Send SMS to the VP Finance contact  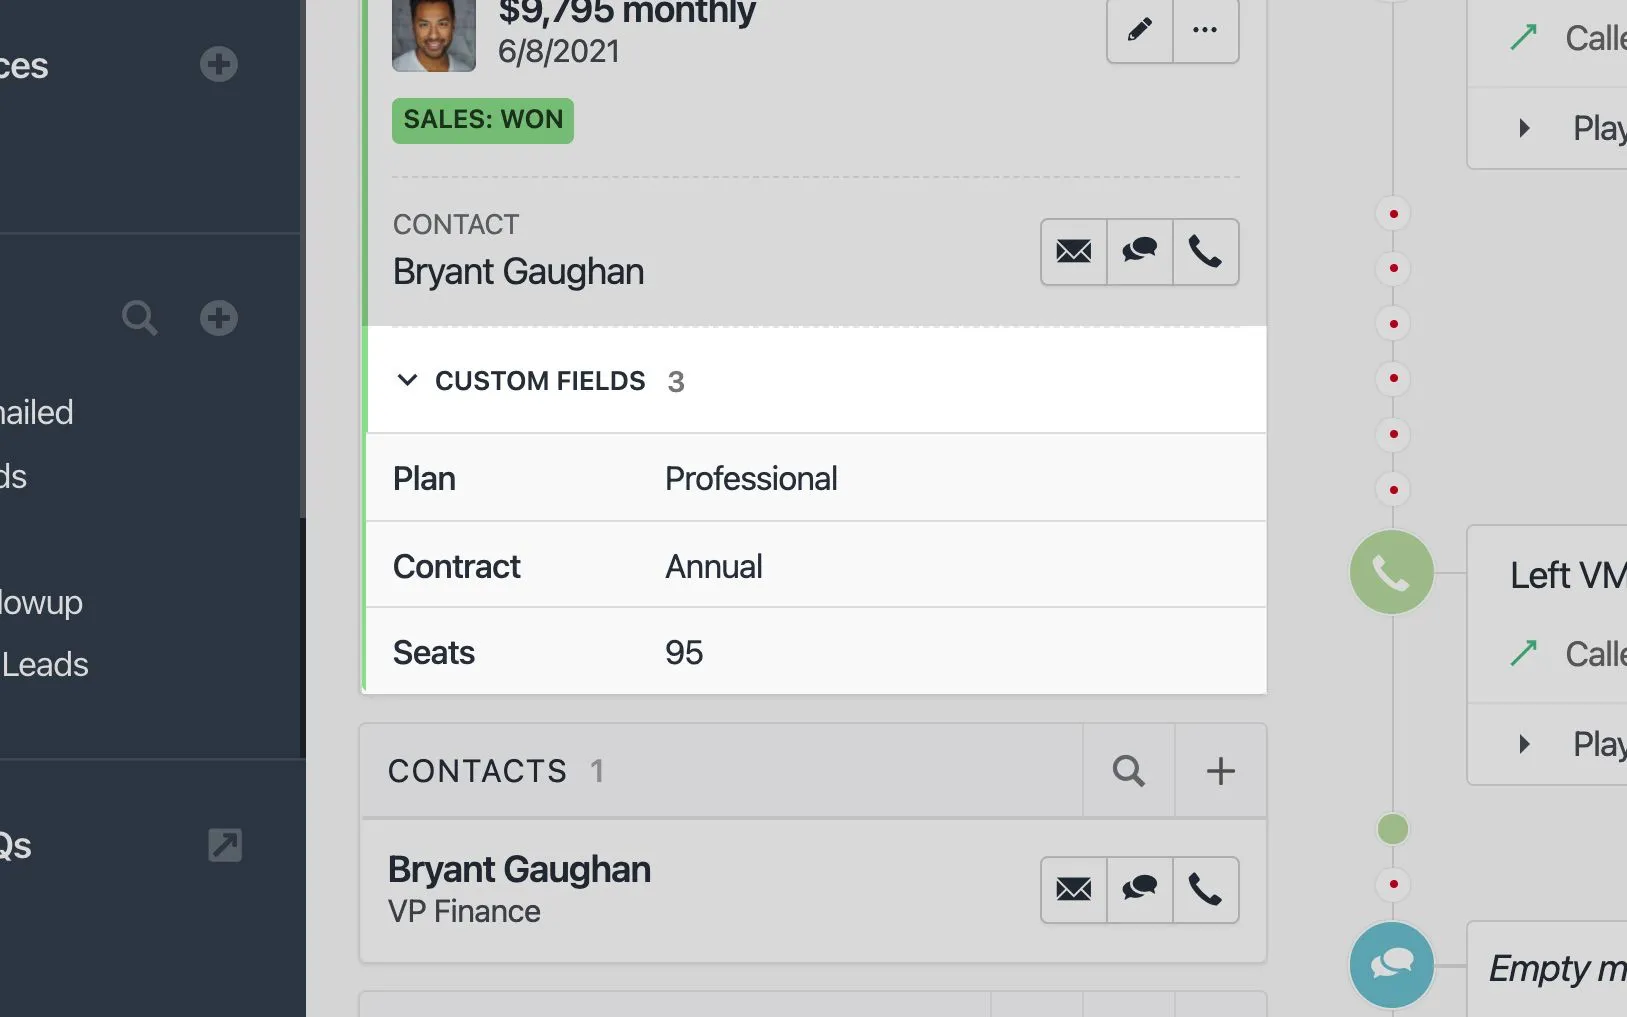pos(1139,889)
